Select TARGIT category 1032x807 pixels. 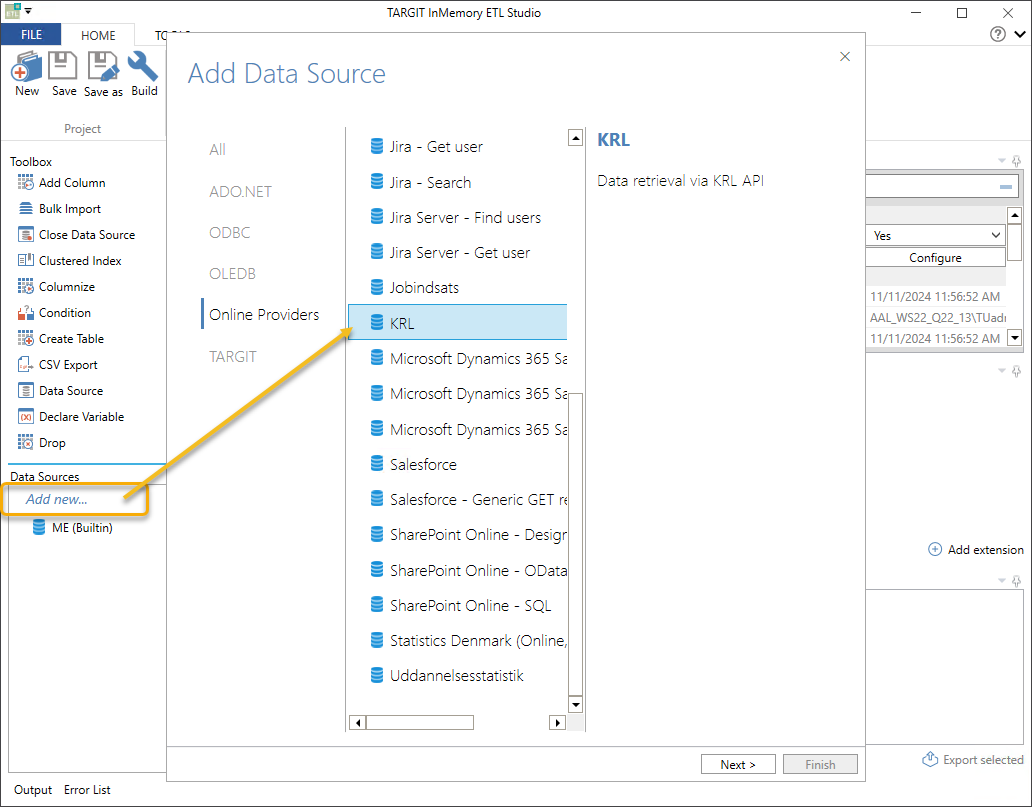(233, 356)
